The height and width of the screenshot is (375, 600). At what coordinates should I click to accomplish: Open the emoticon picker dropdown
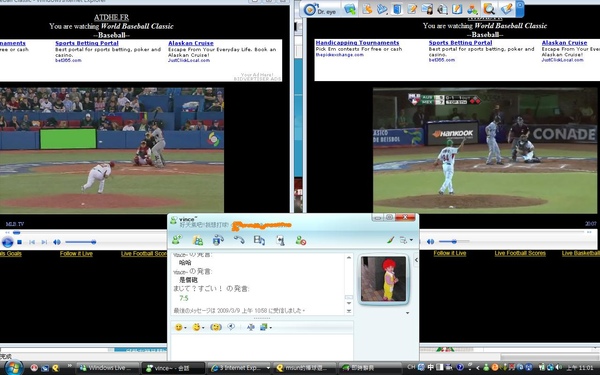(x=181, y=328)
